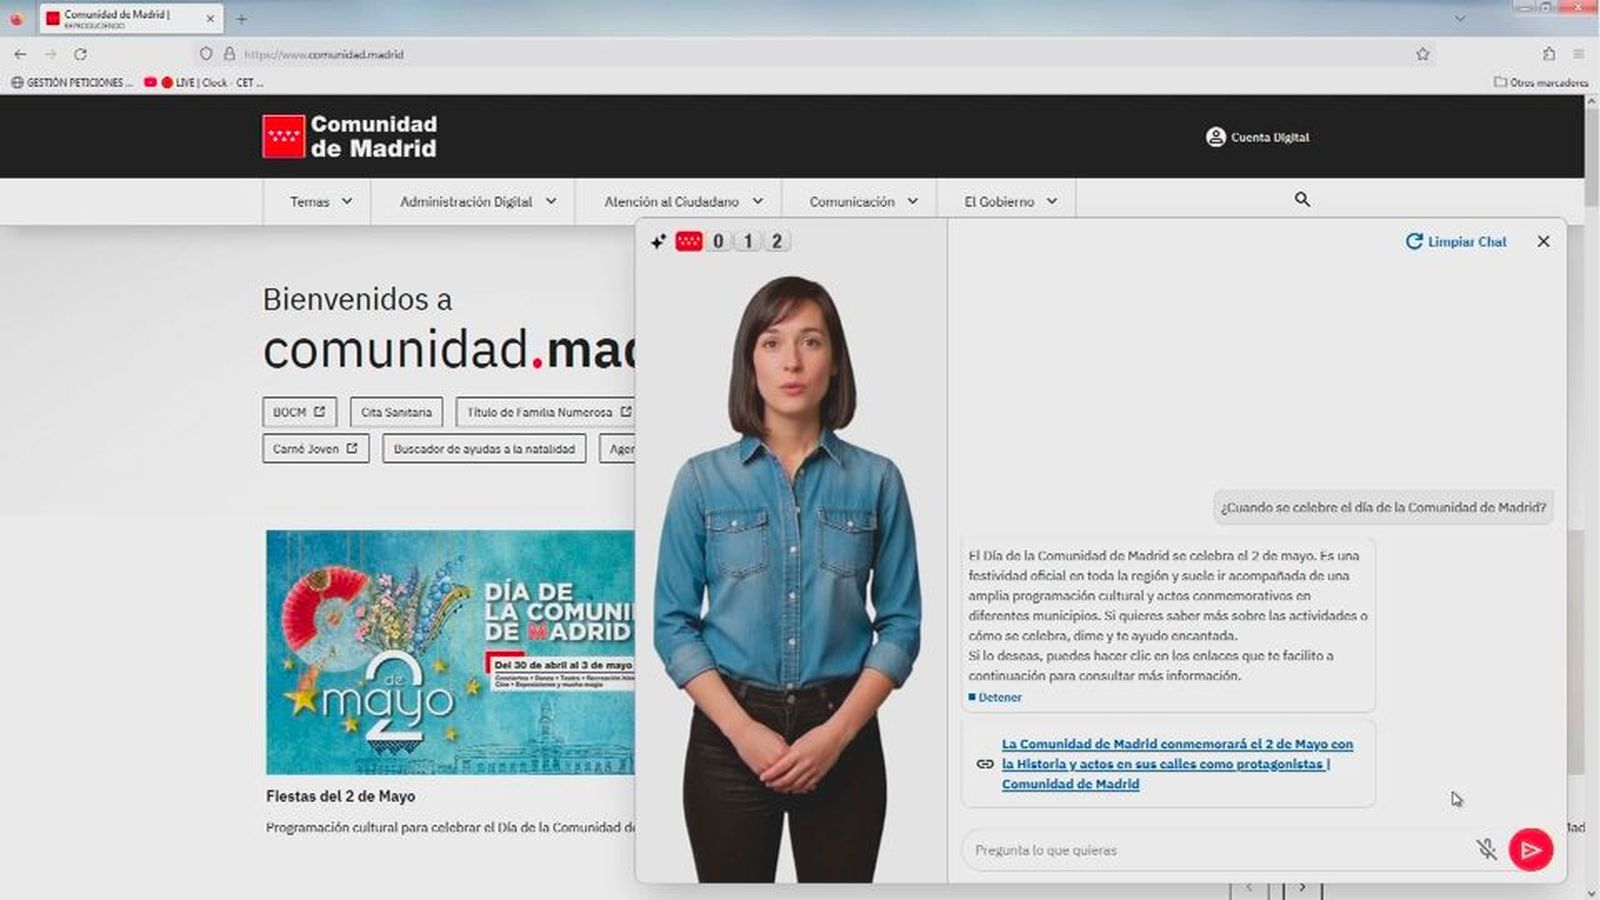Open the link about 2 de Mayo commemoration

pyautogui.click(x=1177, y=764)
